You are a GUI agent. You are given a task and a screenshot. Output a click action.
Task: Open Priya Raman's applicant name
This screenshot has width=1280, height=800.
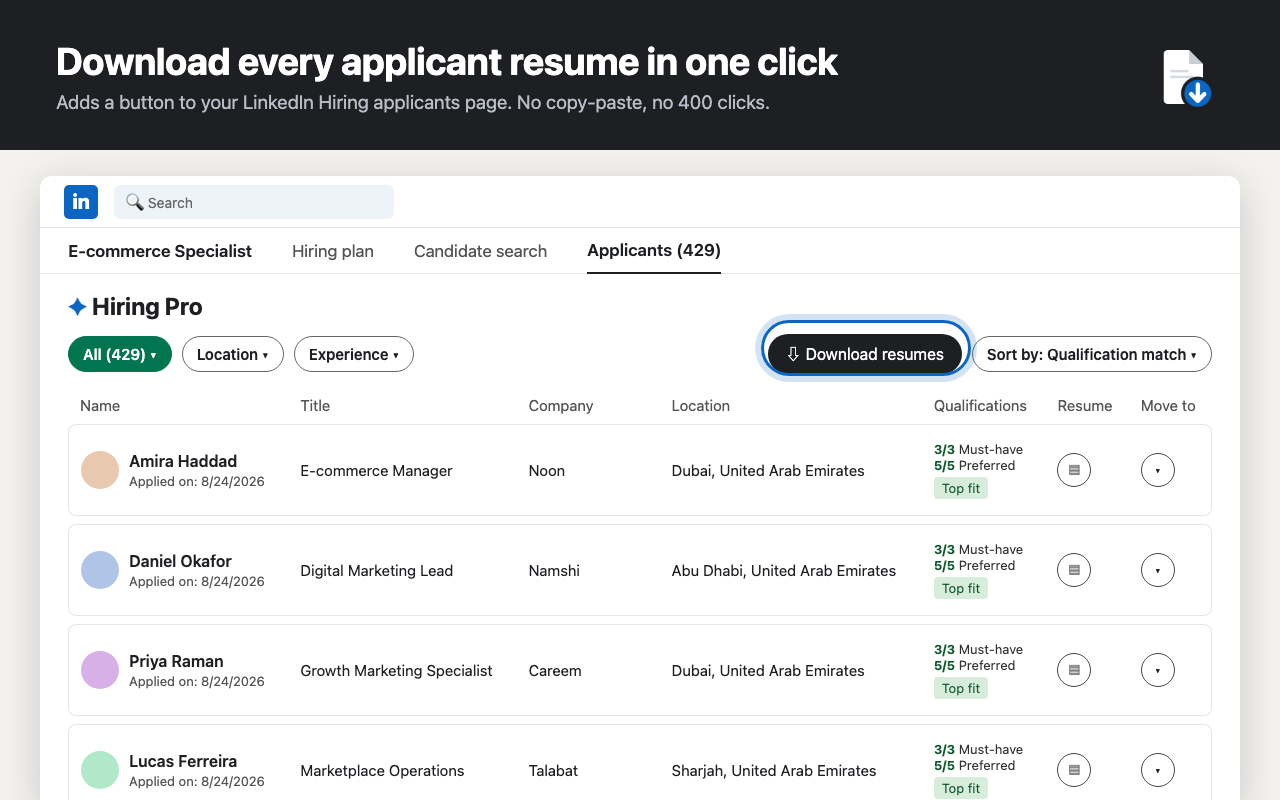176,661
